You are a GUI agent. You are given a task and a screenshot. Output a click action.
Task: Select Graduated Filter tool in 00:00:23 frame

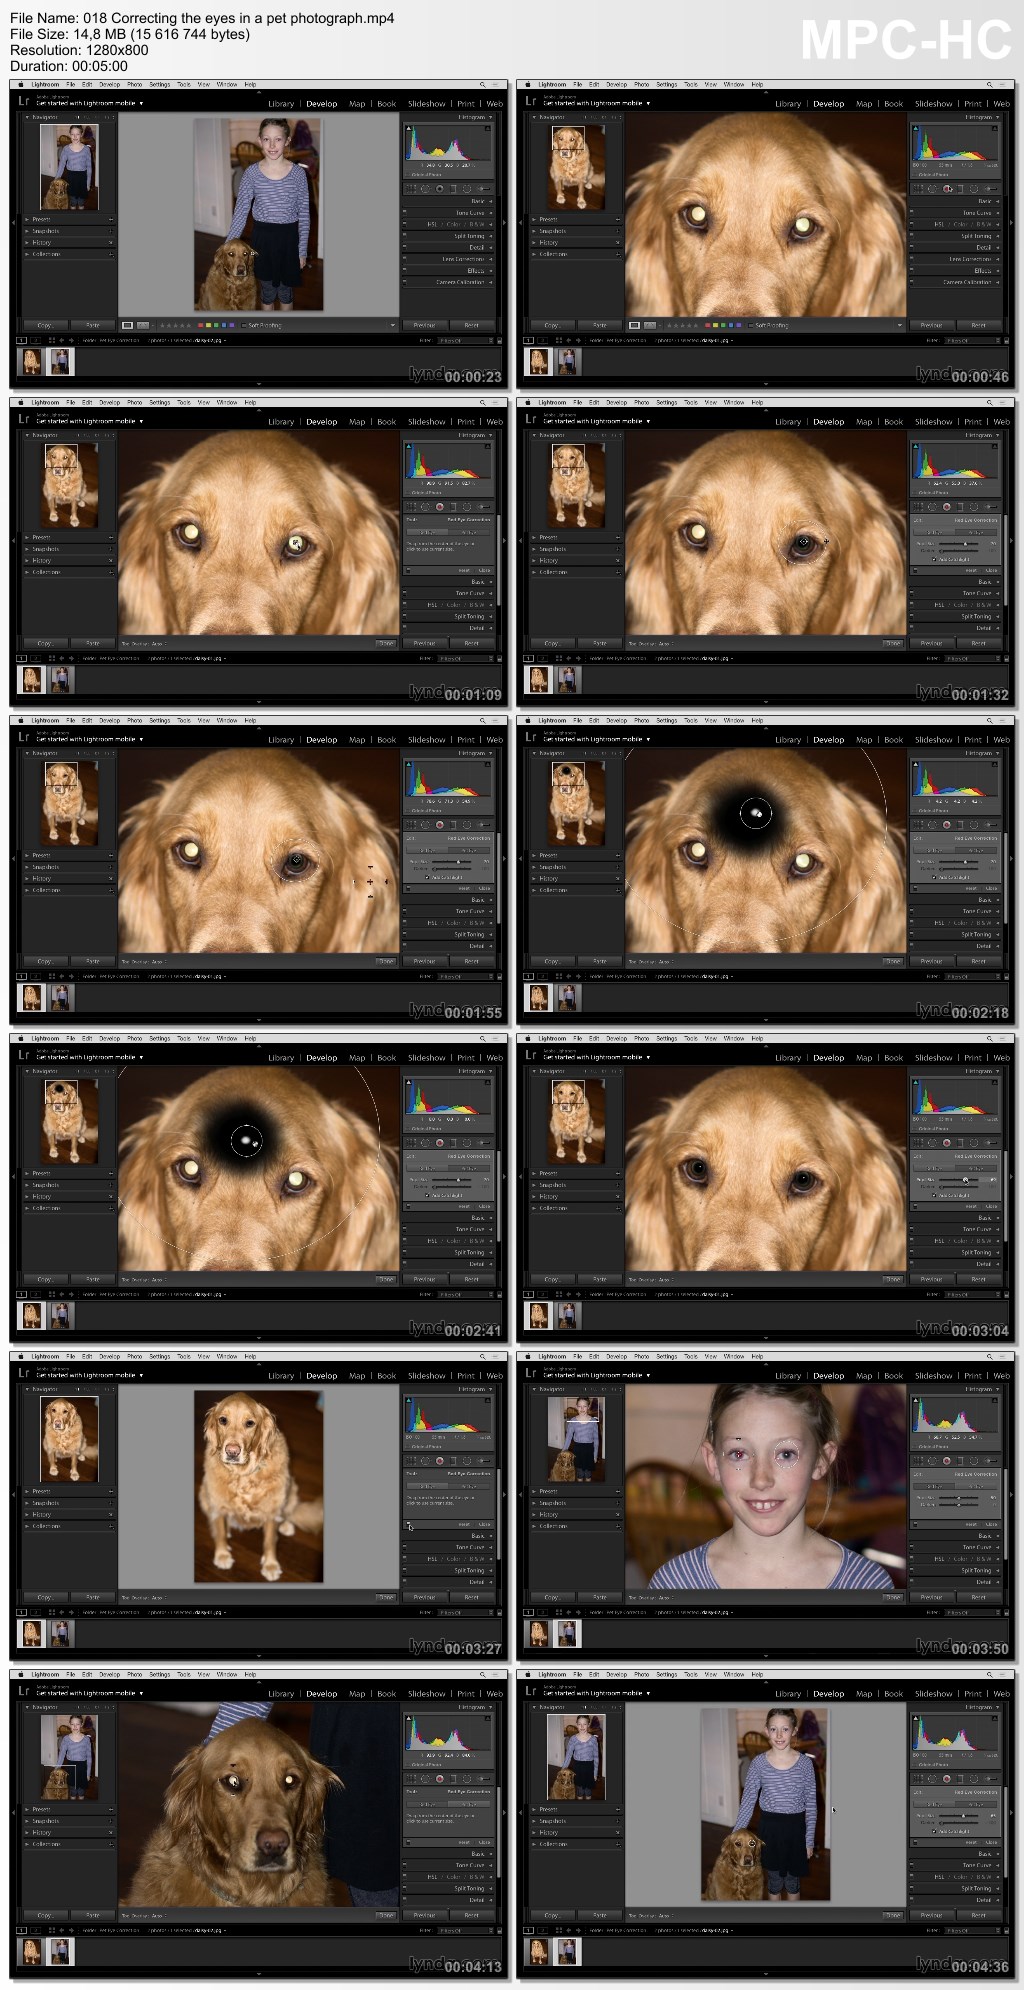point(453,188)
